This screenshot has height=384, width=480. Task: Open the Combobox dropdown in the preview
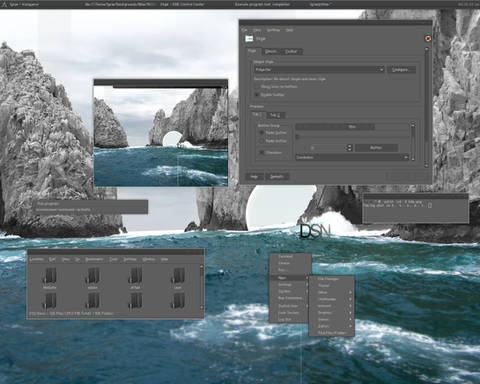(x=352, y=157)
